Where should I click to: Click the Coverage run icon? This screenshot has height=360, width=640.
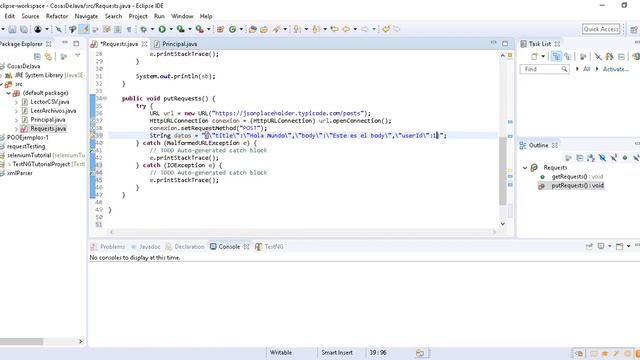[180, 29]
